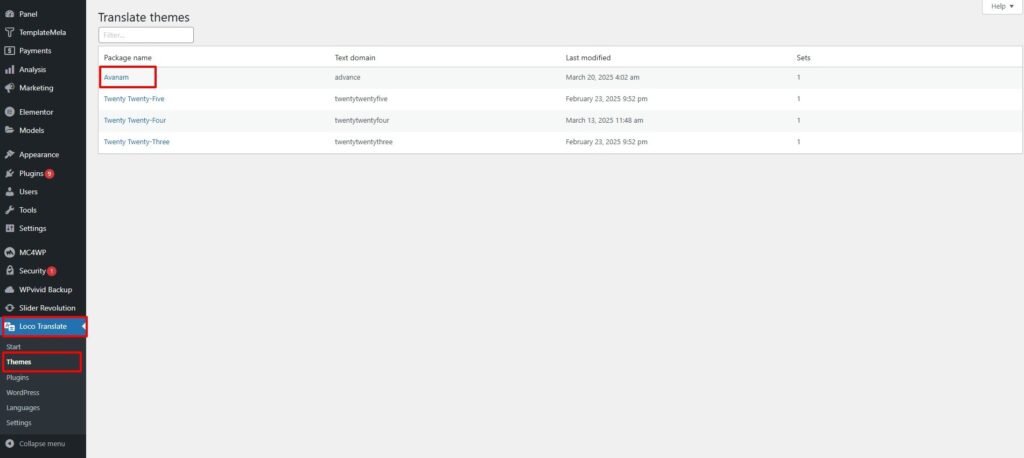Click the Tools wrench icon

click(9, 210)
